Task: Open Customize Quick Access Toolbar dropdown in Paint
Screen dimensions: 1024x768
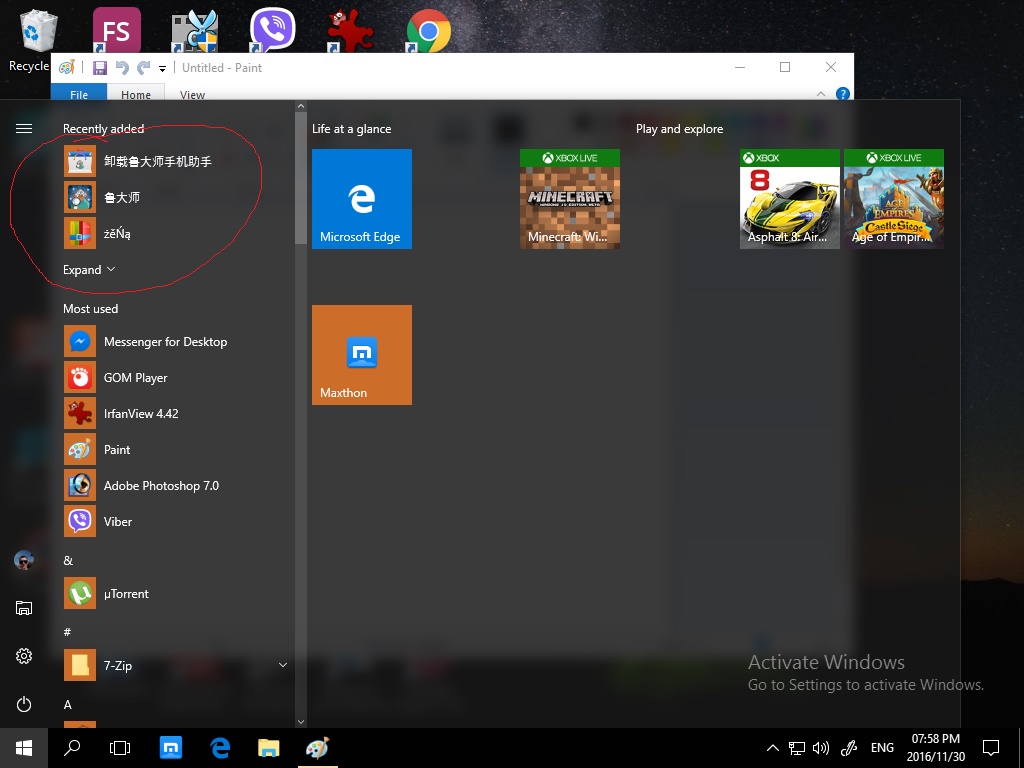Action: point(162,68)
